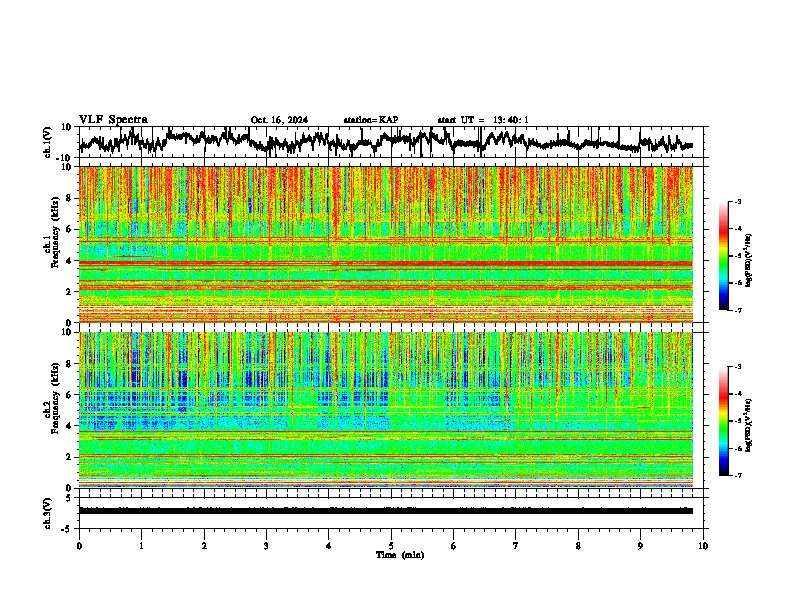
Task: Click the ch.1(V) axis label
Action: point(48,142)
